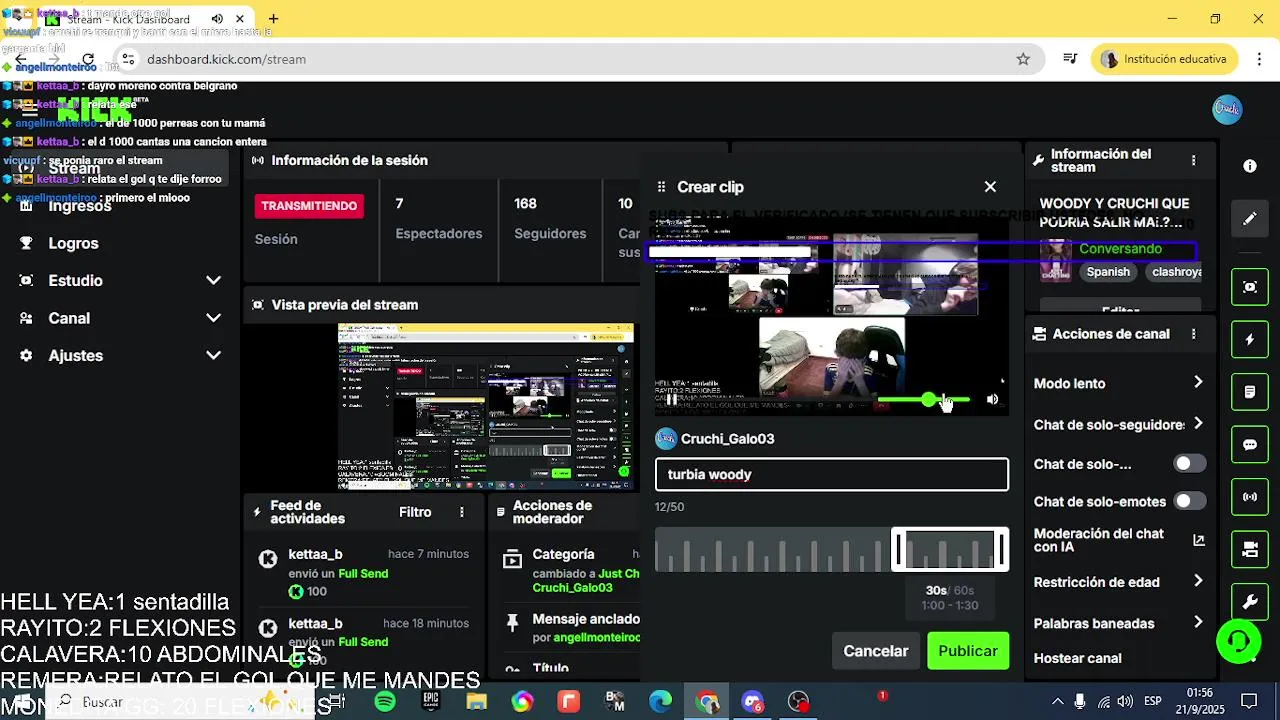This screenshot has width=1280, height=720.
Task: Click the document notes icon in right sidebar
Action: (1250, 392)
